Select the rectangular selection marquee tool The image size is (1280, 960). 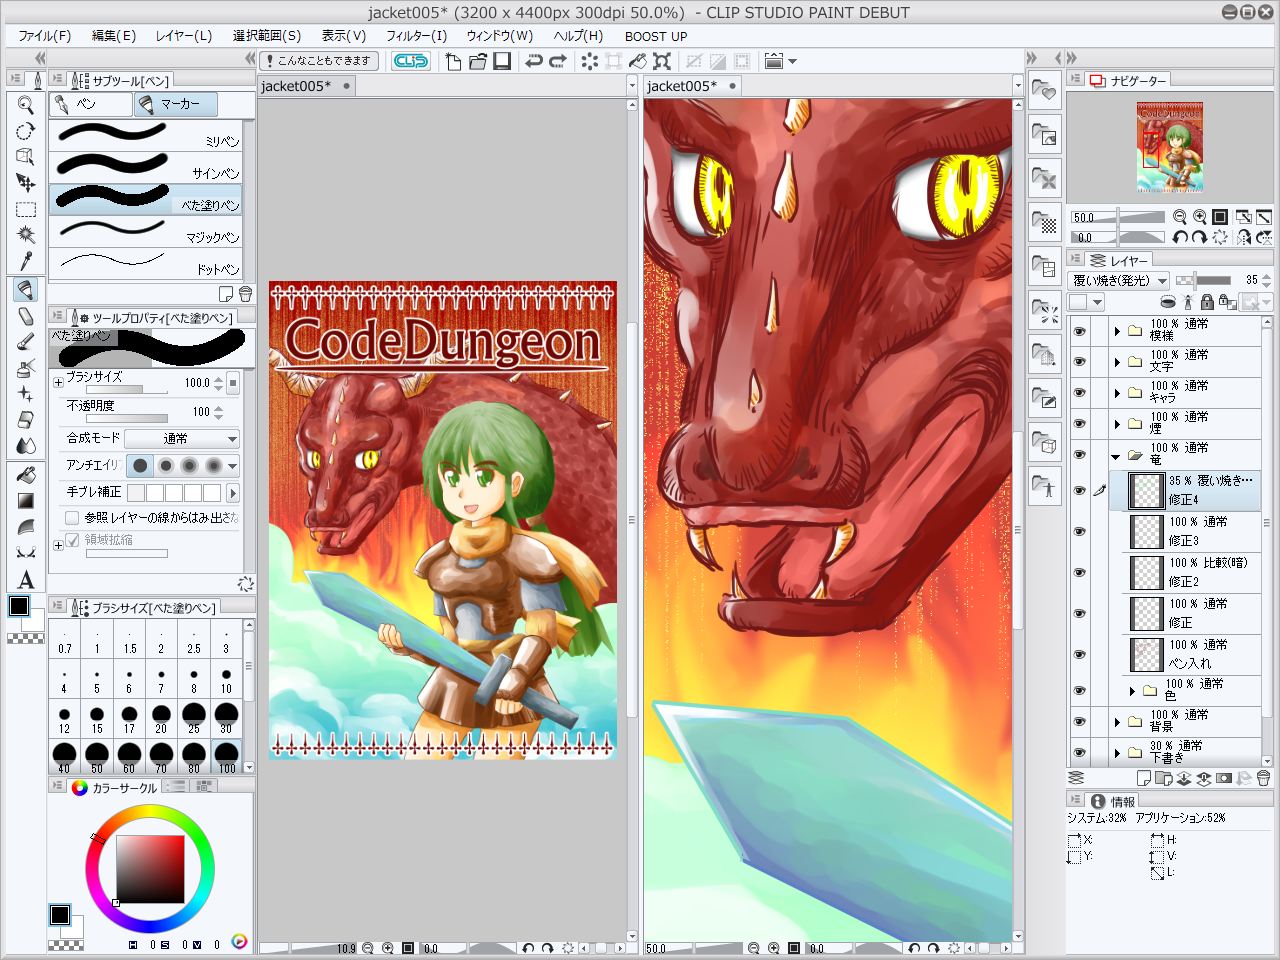pyautogui.click(x=26, y=210)
